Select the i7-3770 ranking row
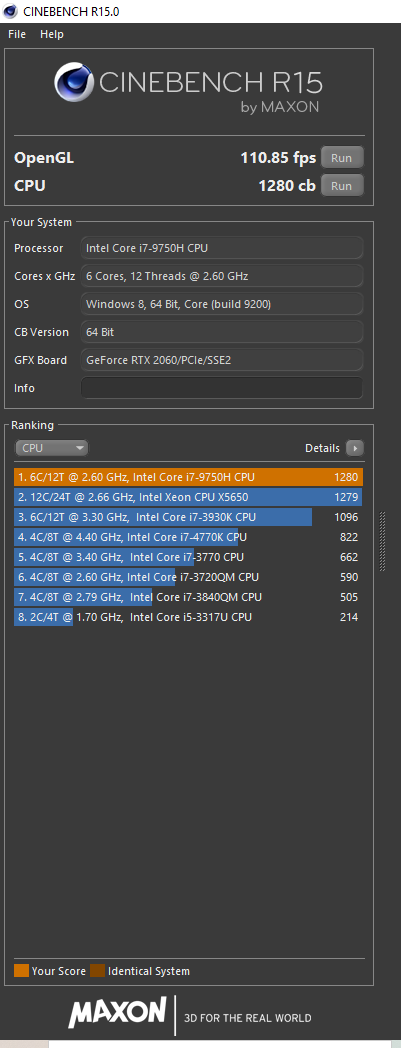The width and height of the screenshot is (401, 1048). click(188, 557)
